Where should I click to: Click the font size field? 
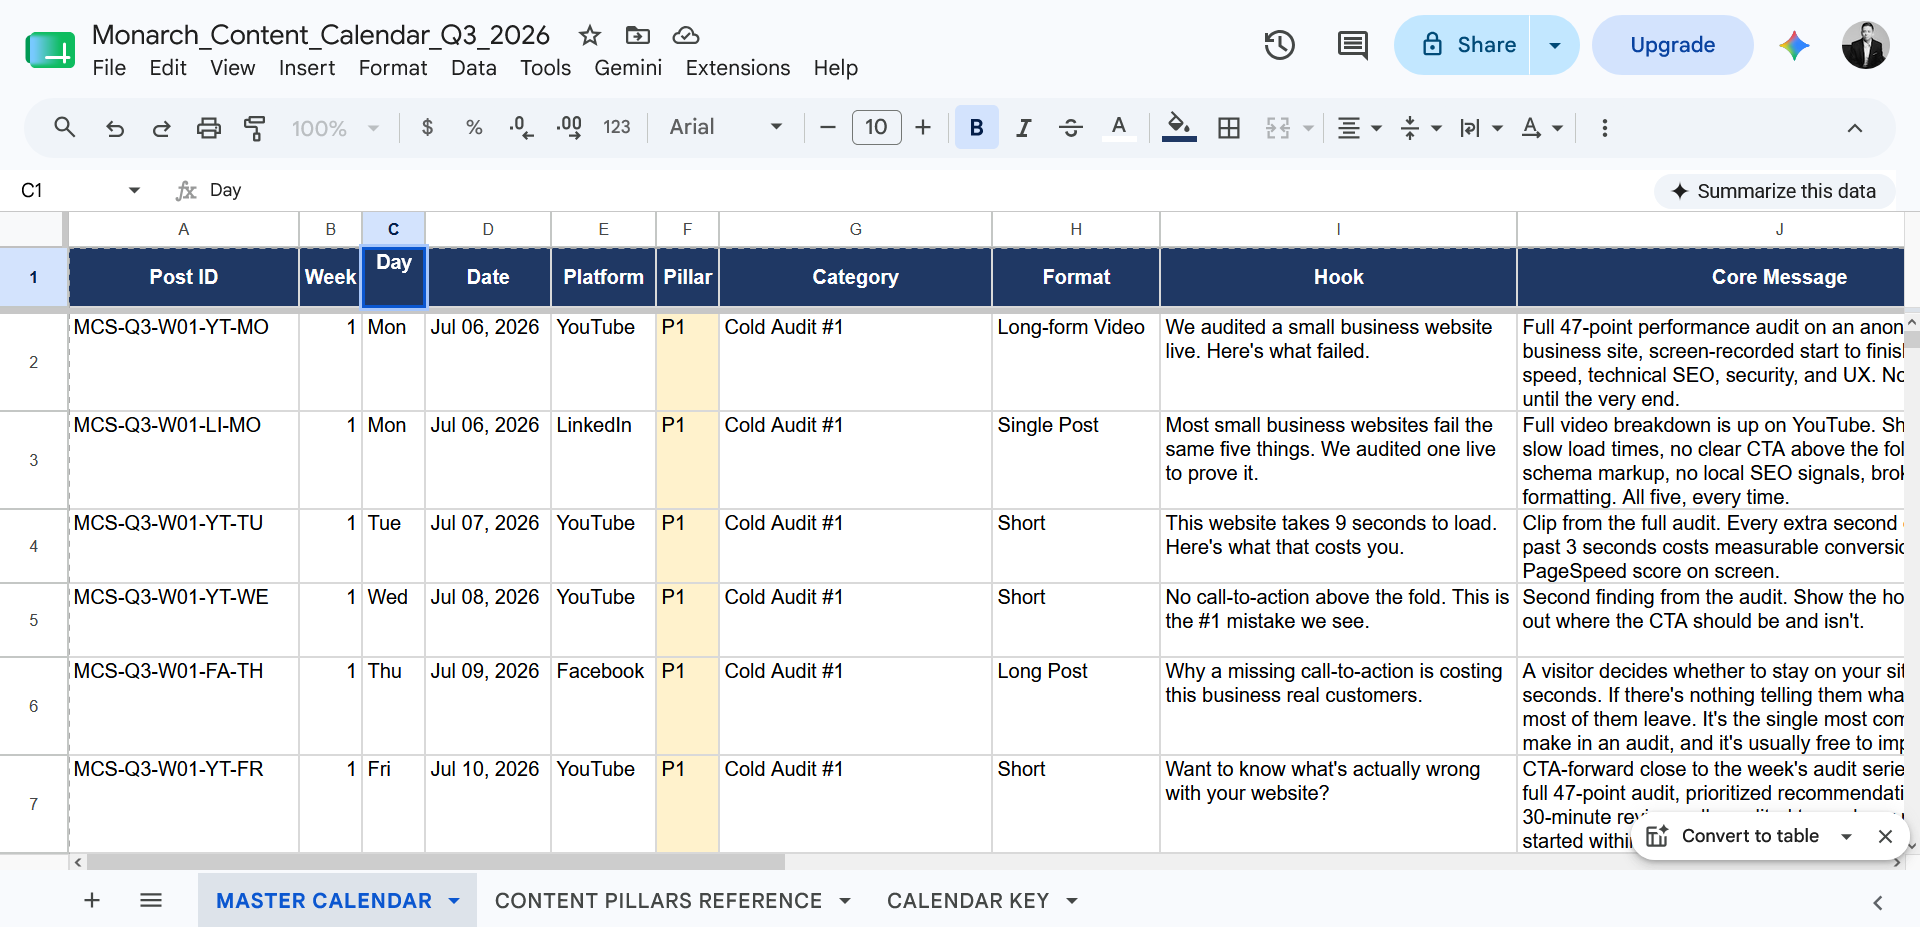(876, 128)
